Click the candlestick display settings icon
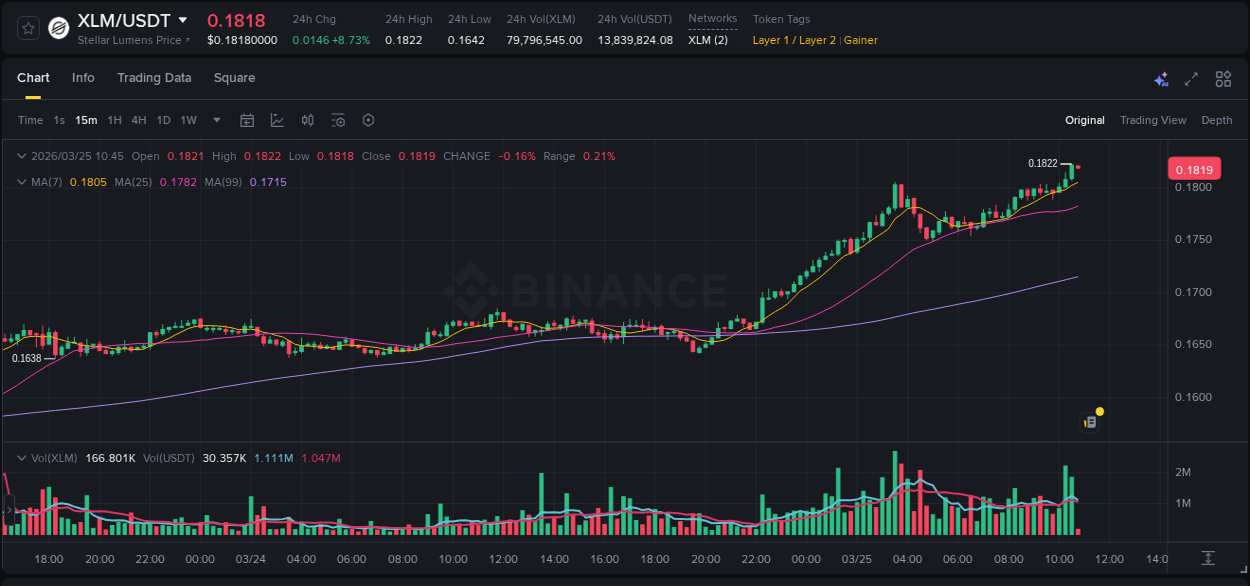Screen dimensions: 1250x586 pyautogui.click(x=308, y=119)
